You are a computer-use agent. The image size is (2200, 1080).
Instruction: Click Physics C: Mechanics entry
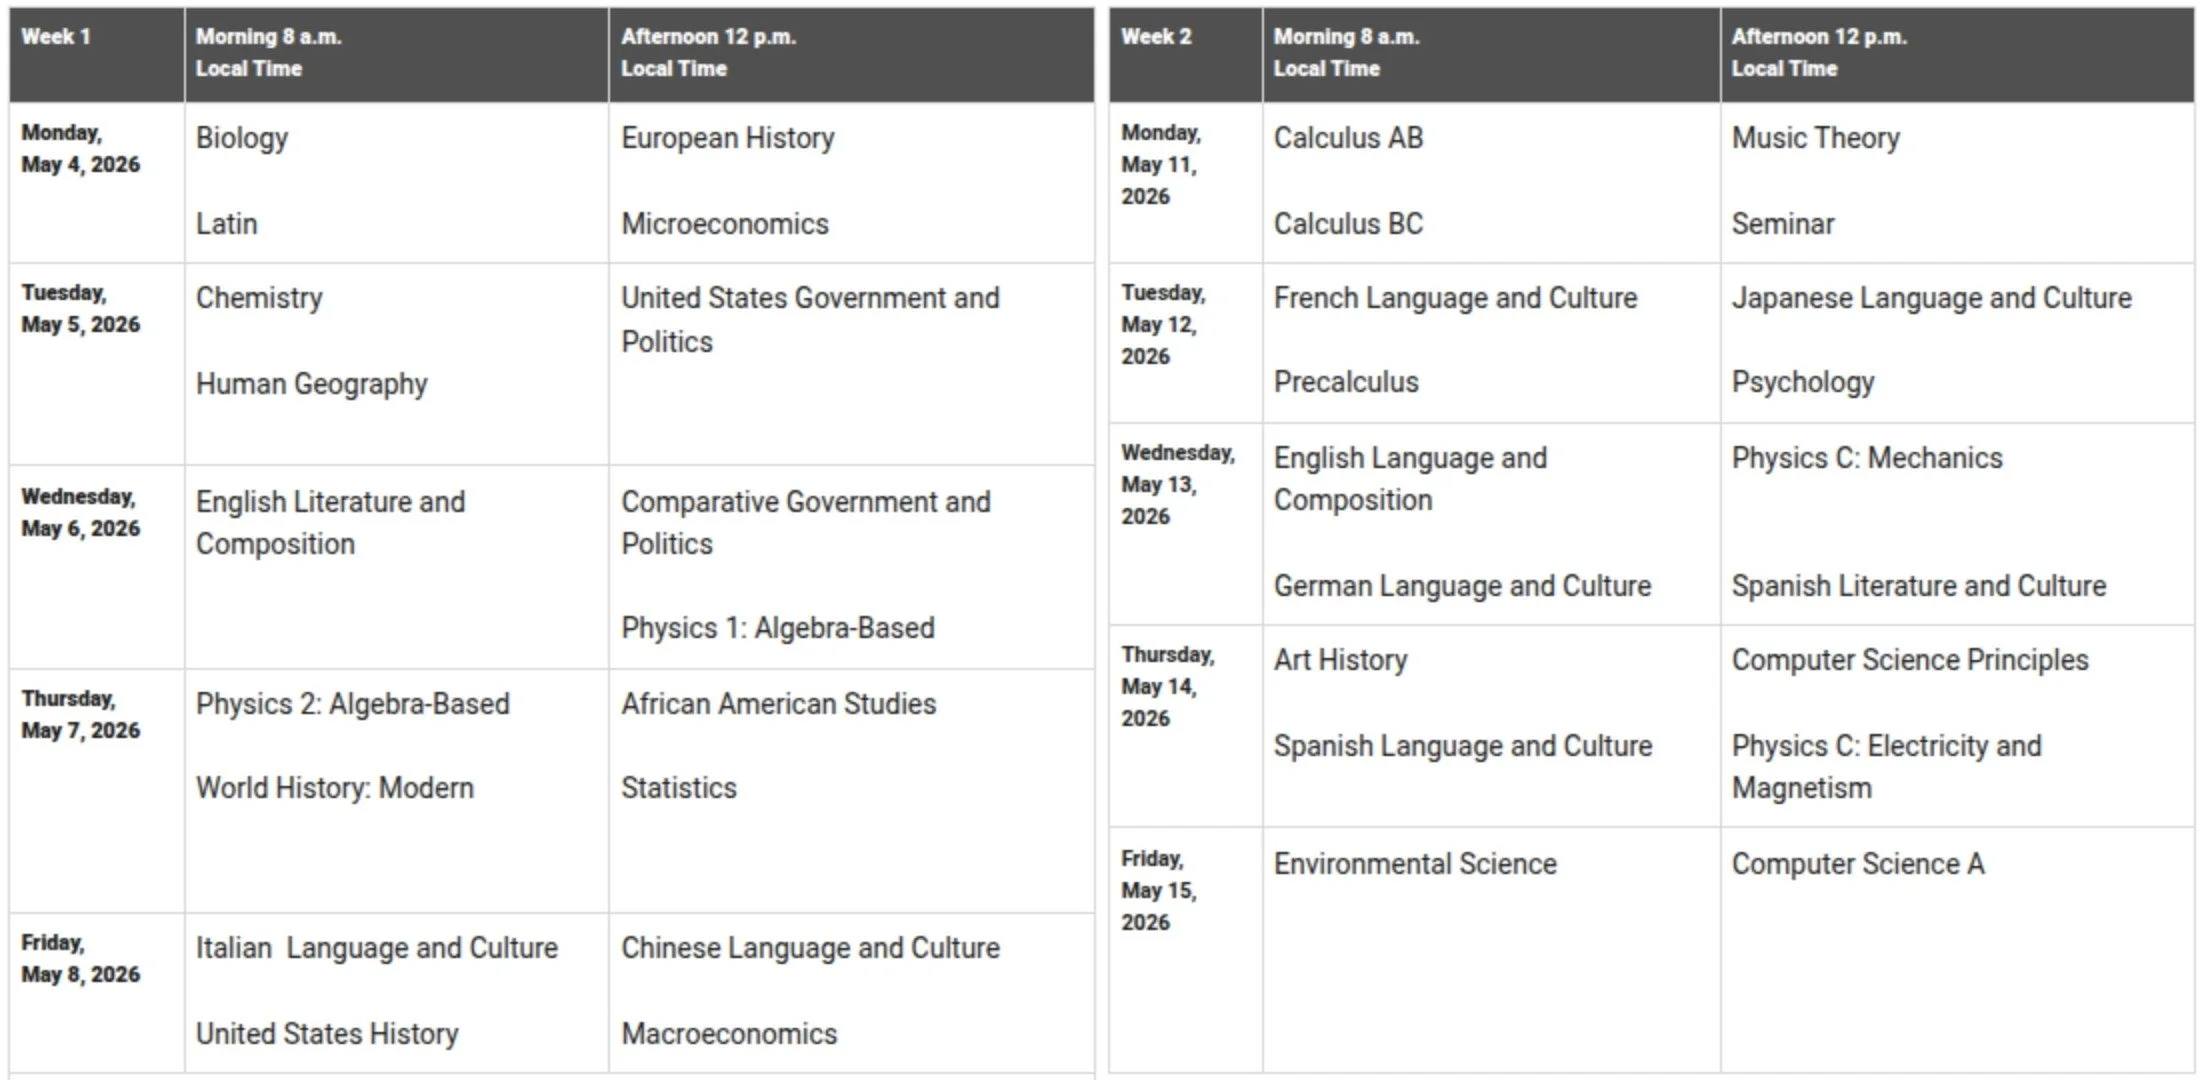(x=1867, y=458)
